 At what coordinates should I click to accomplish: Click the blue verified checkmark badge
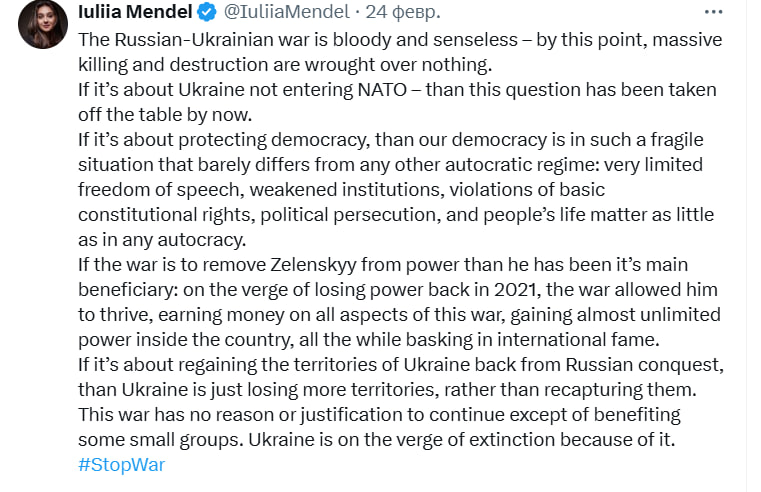pos(207,13)
